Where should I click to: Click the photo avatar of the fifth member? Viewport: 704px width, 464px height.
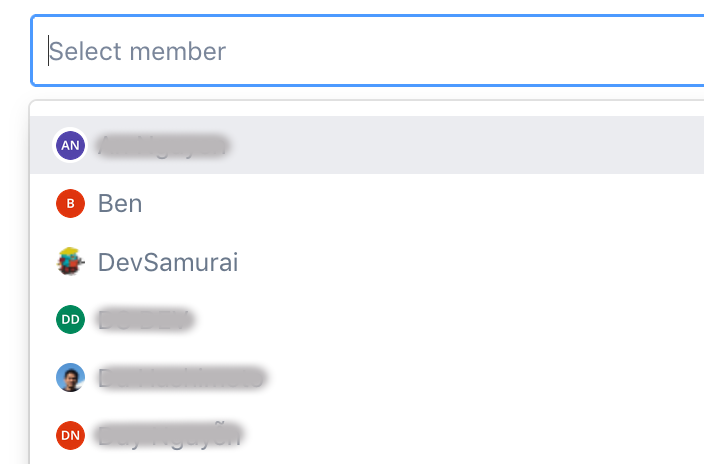(x=70, y=378)
